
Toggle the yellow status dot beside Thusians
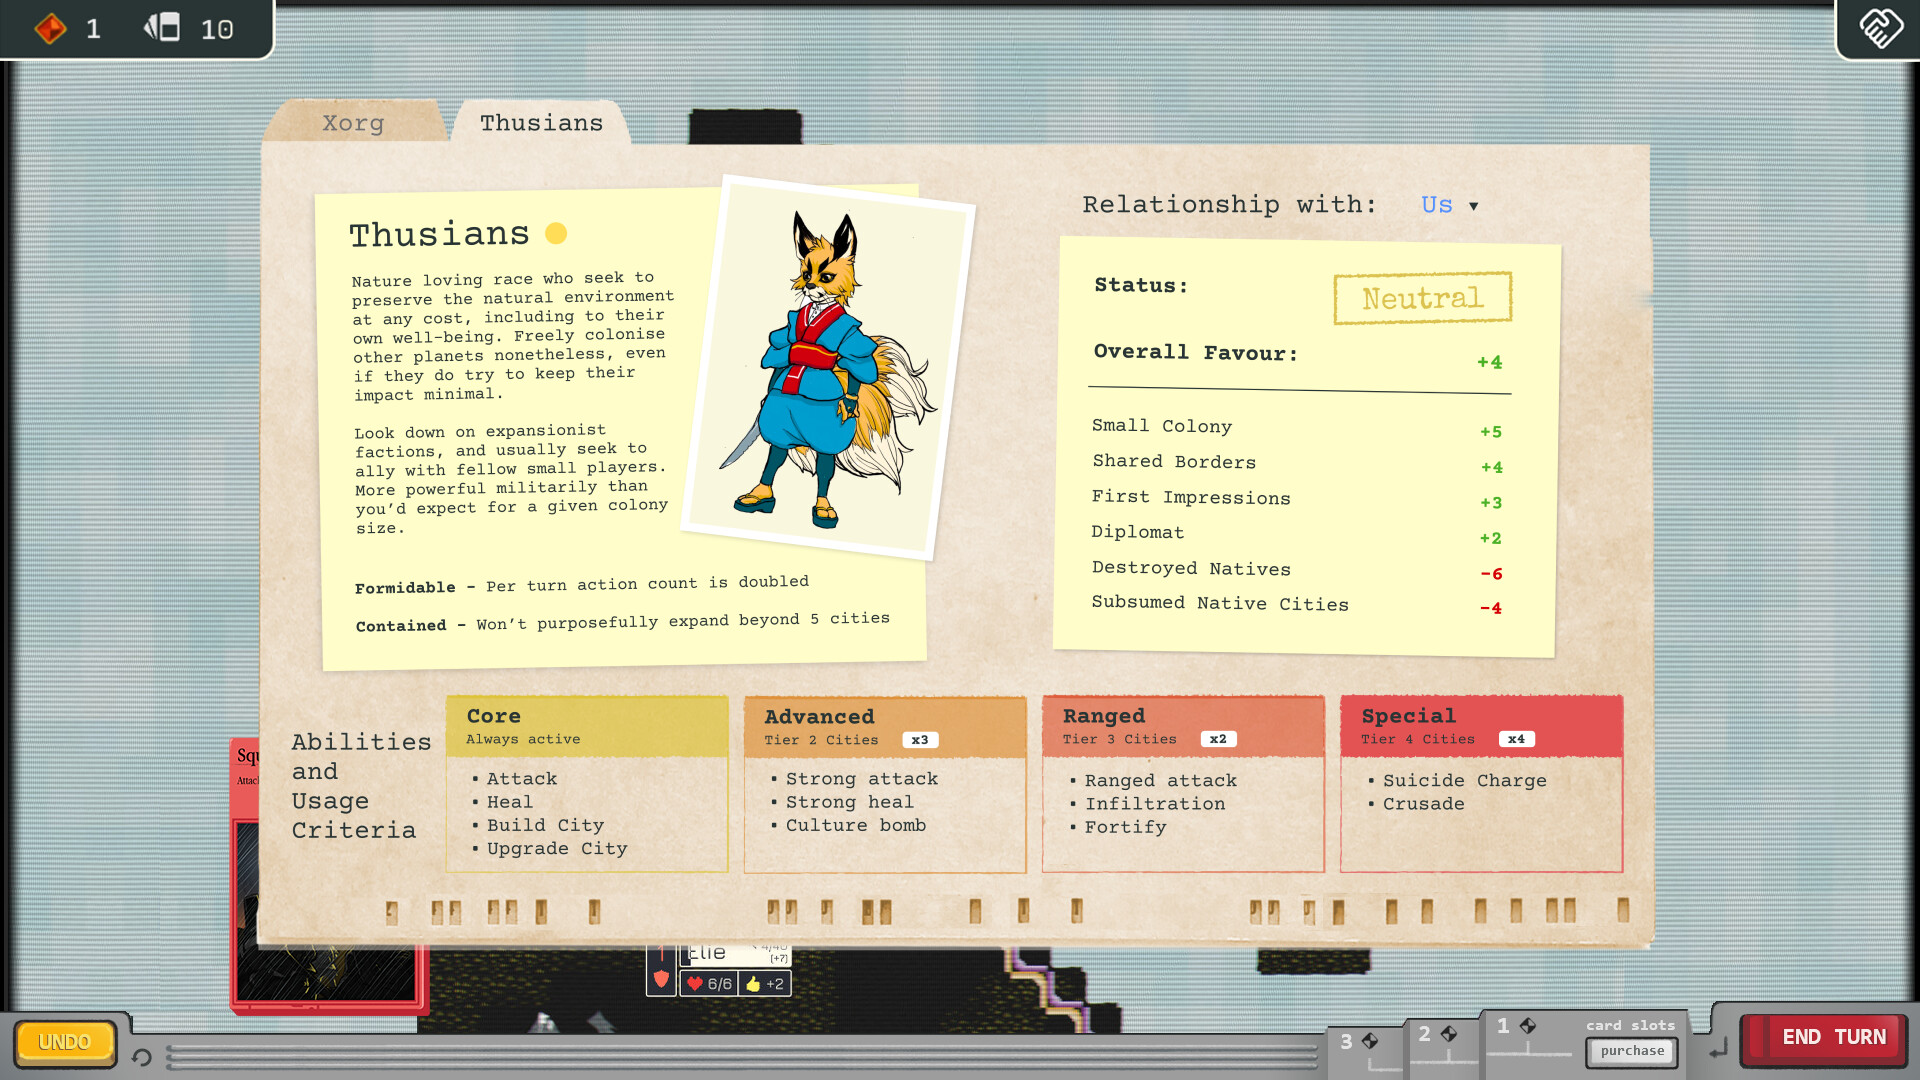tap(555, 233)
